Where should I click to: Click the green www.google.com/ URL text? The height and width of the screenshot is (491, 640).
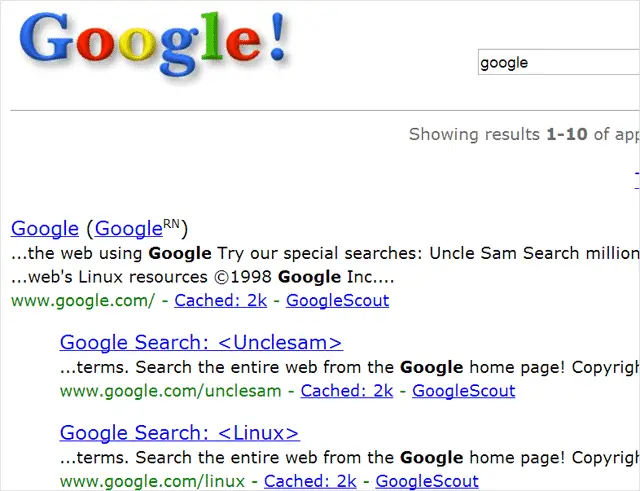tap(83, 301)
